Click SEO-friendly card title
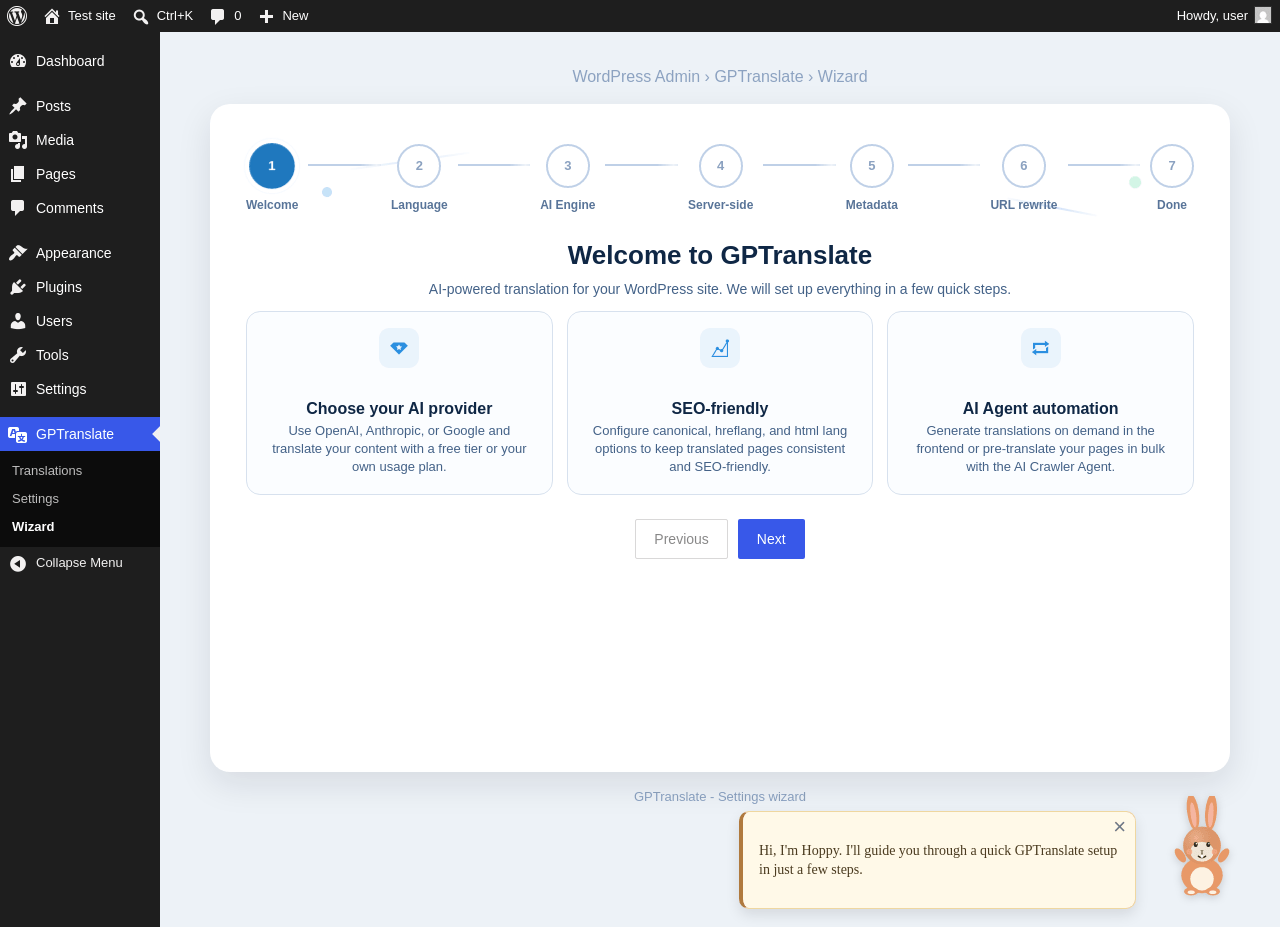This screenshot has width=1280, height=927. [720, 409]
